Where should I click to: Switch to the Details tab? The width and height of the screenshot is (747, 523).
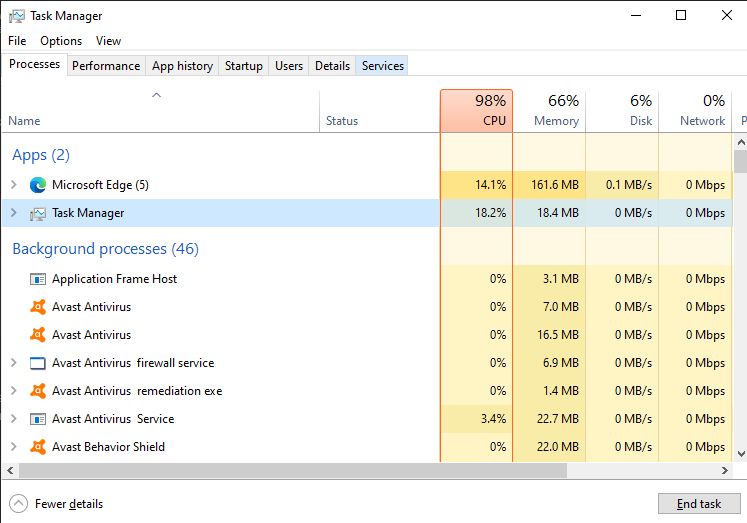[333, 66]
